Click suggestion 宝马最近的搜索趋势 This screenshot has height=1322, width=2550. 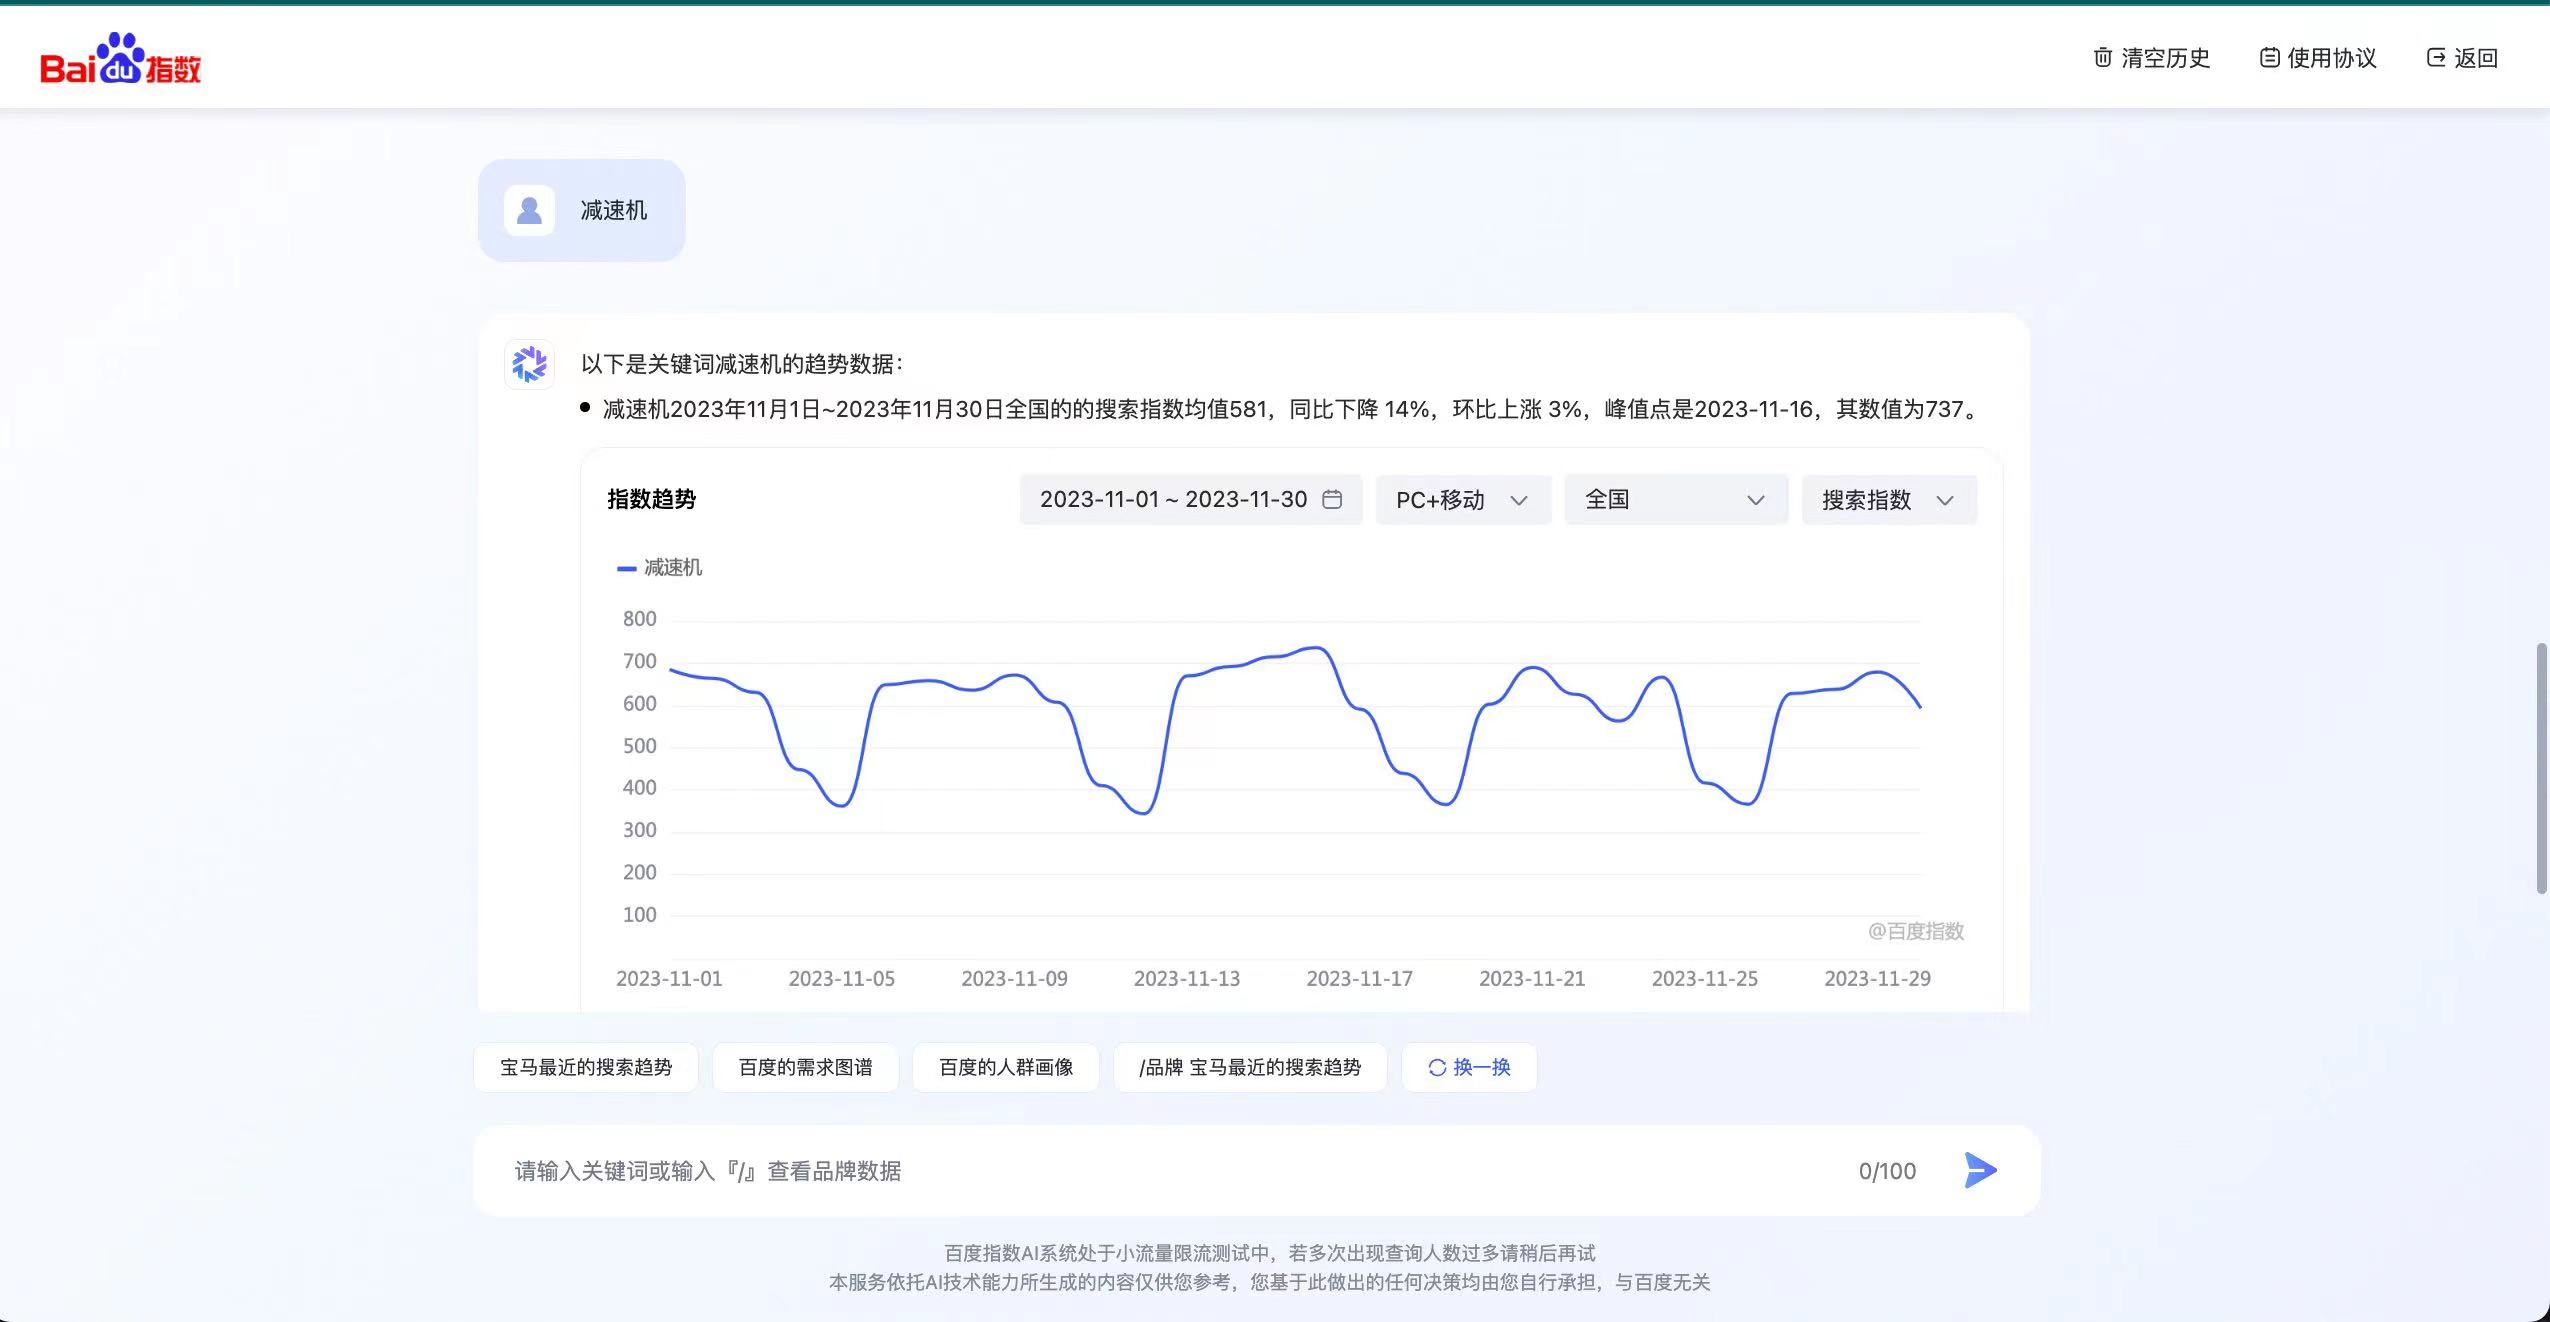point(586,1067)
